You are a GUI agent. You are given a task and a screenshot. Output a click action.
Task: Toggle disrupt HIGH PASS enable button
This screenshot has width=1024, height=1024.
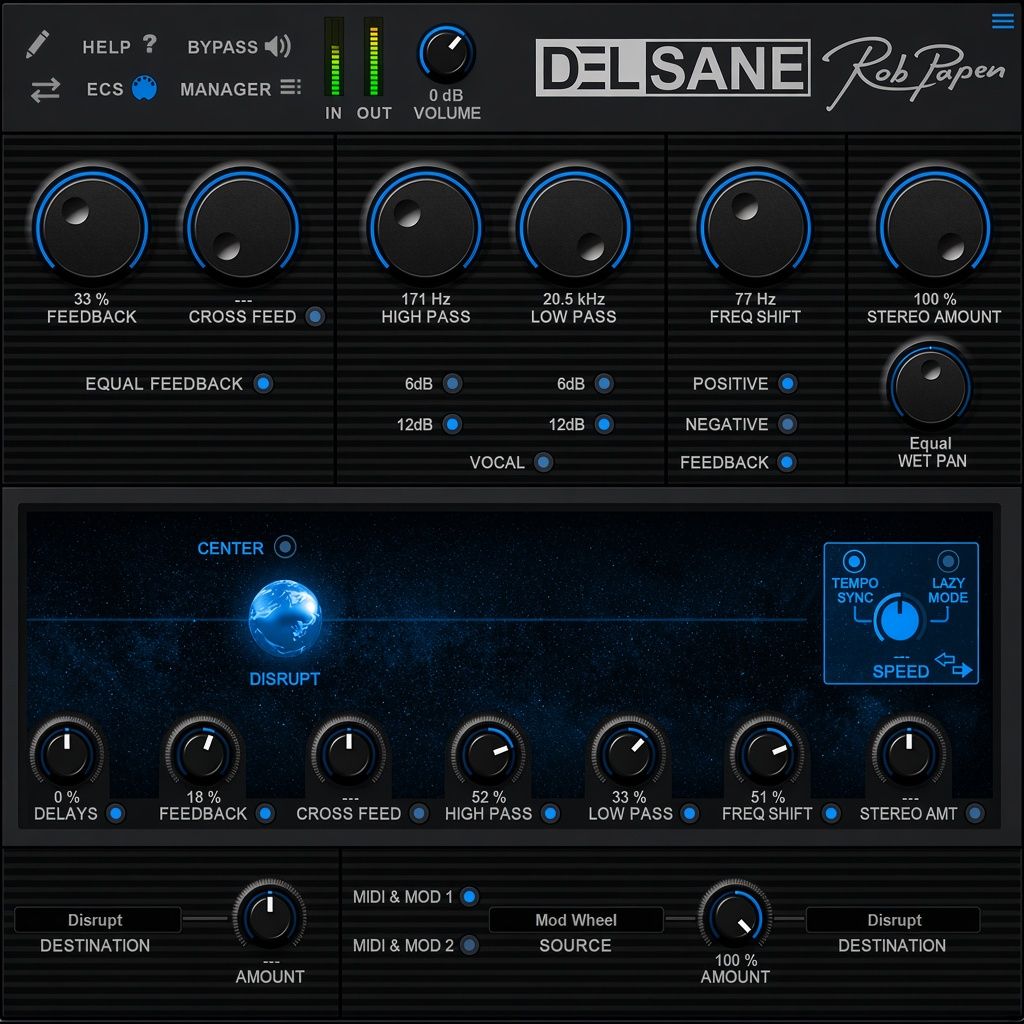click(551, 814)
